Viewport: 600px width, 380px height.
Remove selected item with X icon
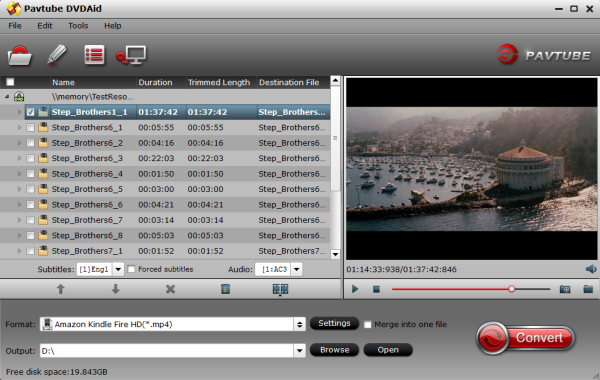tap(170, 289)
